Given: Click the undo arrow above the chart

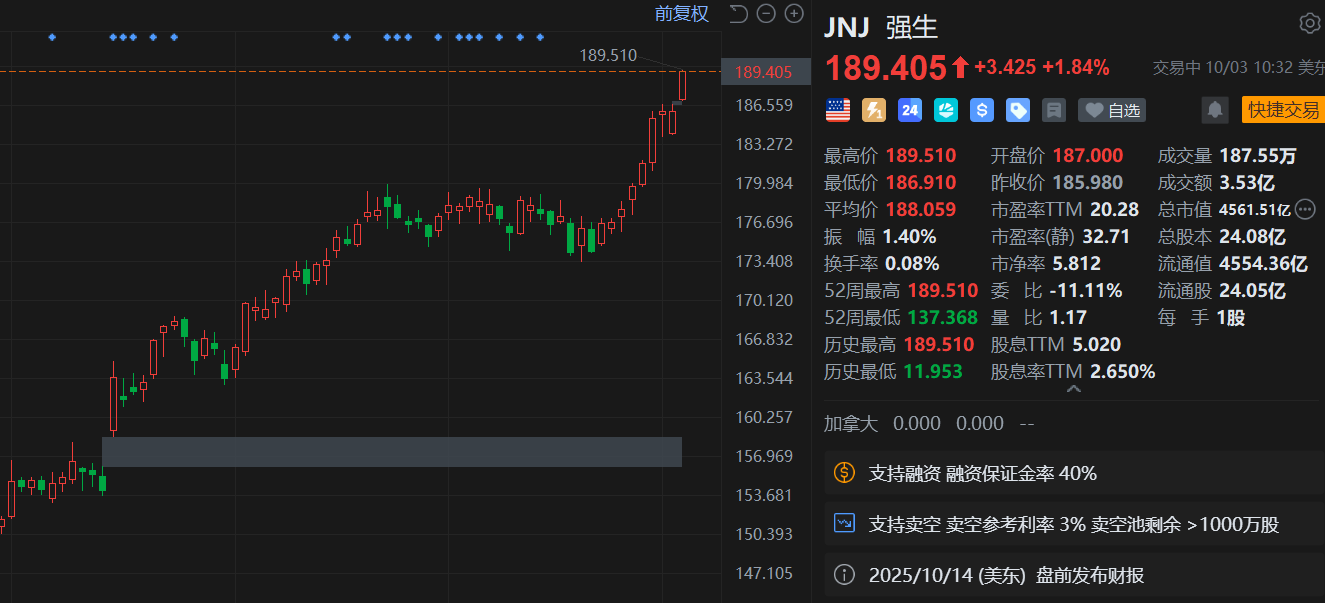Looking at the screenshot, I should (738, 14).
